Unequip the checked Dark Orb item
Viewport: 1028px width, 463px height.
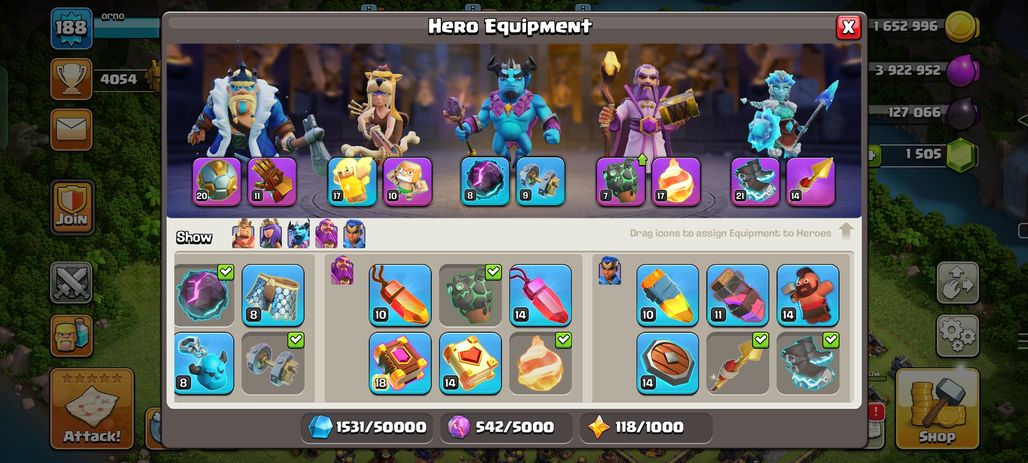tap(204, 295)
